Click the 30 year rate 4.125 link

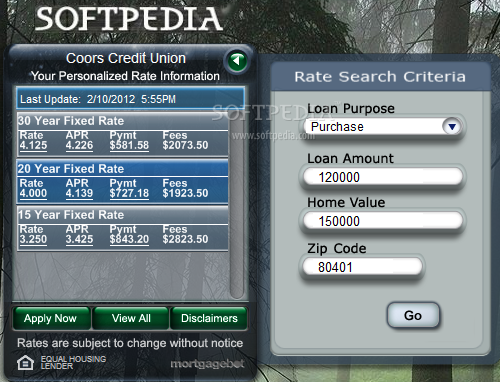pos(33,145)
